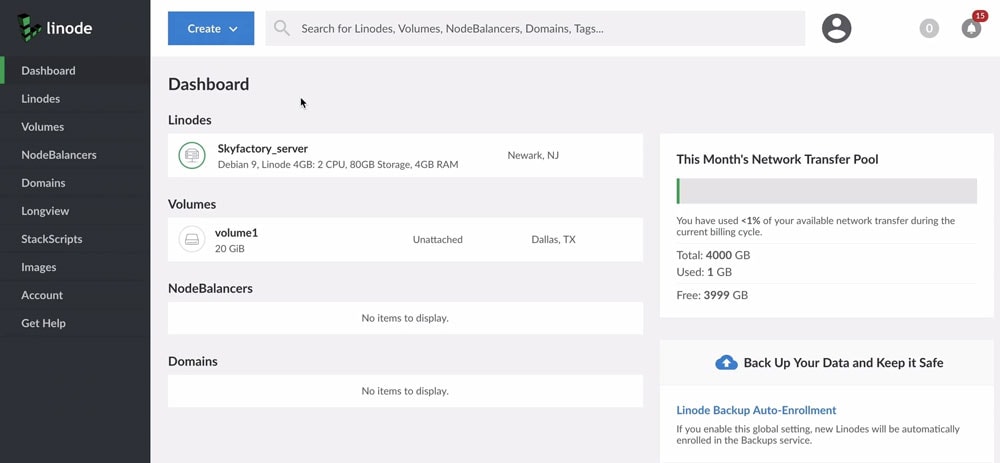Click This Month's Network Transfer Pool heading

point(777,159)
